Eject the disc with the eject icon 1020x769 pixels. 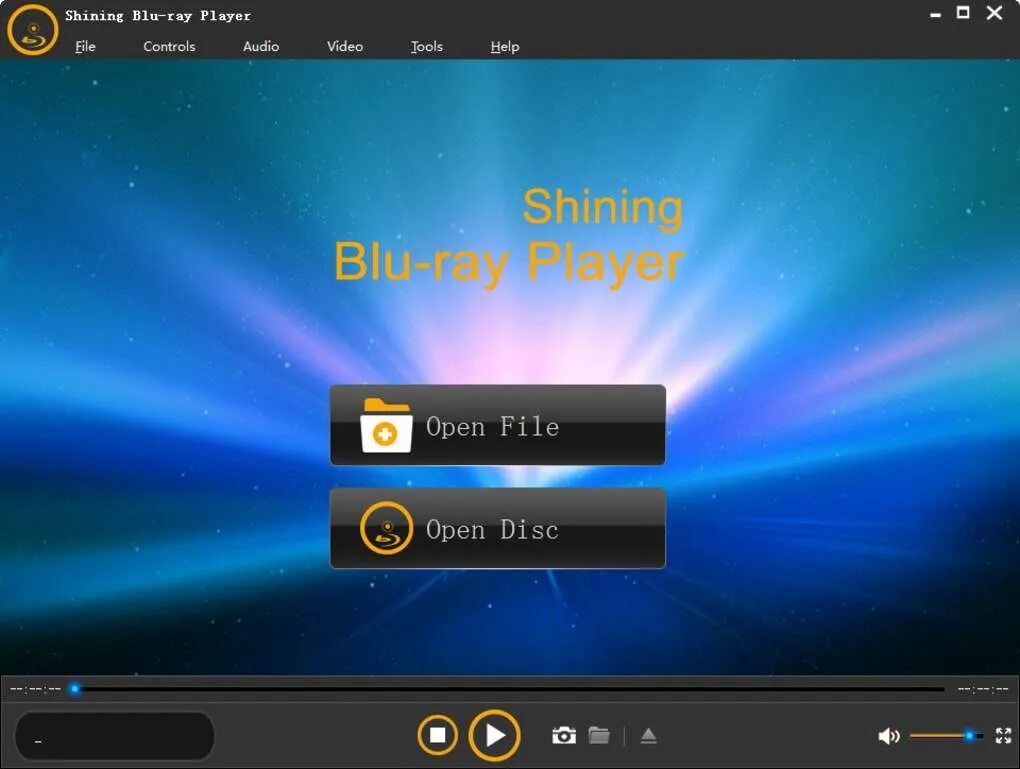click(649, 736)
